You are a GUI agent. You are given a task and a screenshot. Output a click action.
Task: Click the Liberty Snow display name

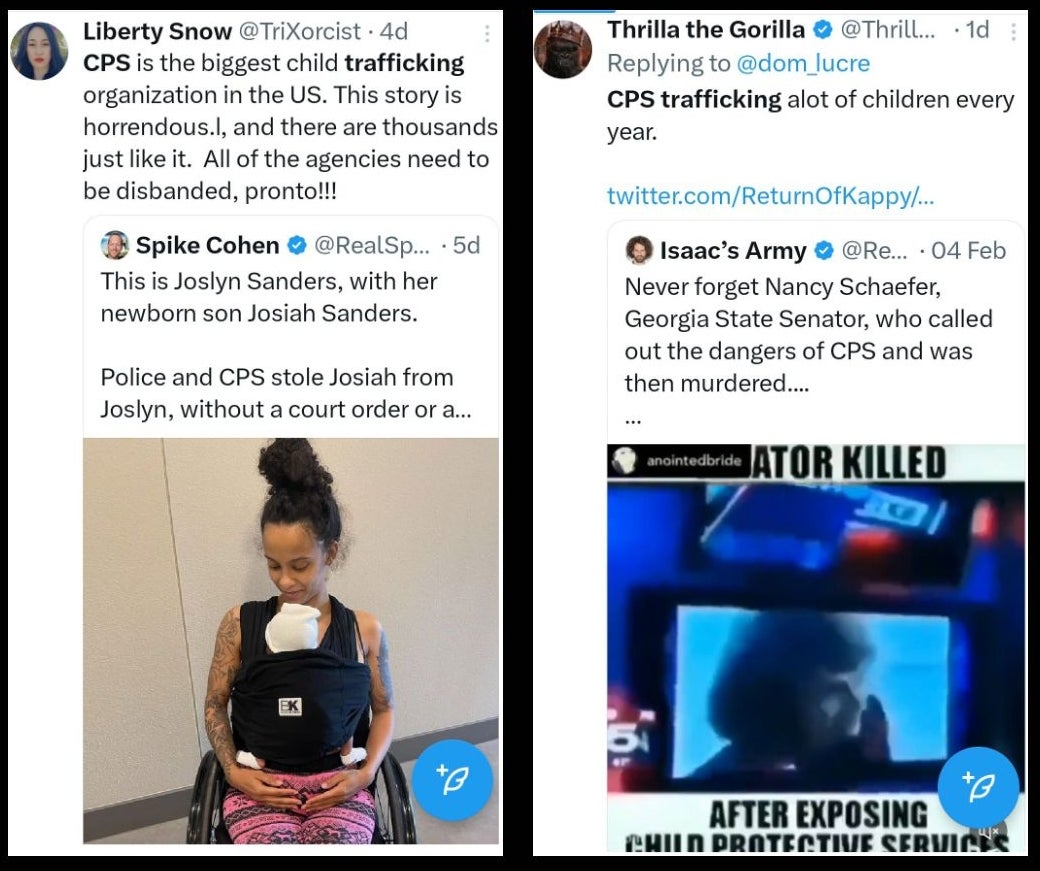157,31
